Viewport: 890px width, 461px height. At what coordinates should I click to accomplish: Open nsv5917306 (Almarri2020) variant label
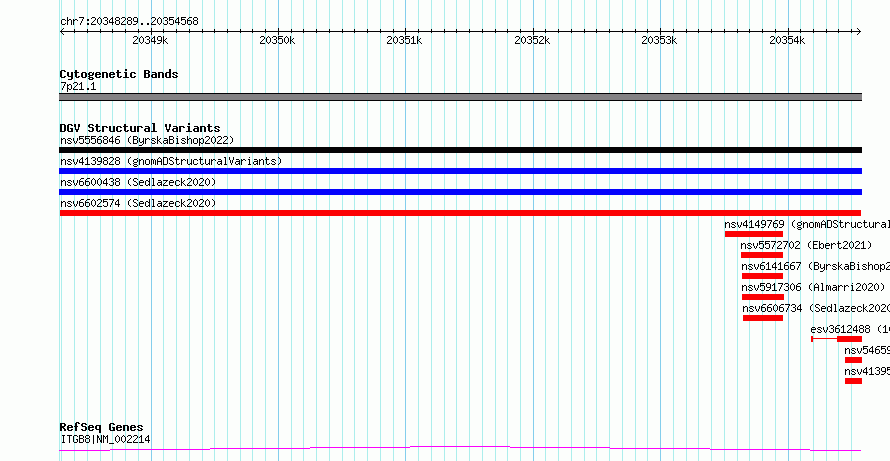[x=813, y=287]
